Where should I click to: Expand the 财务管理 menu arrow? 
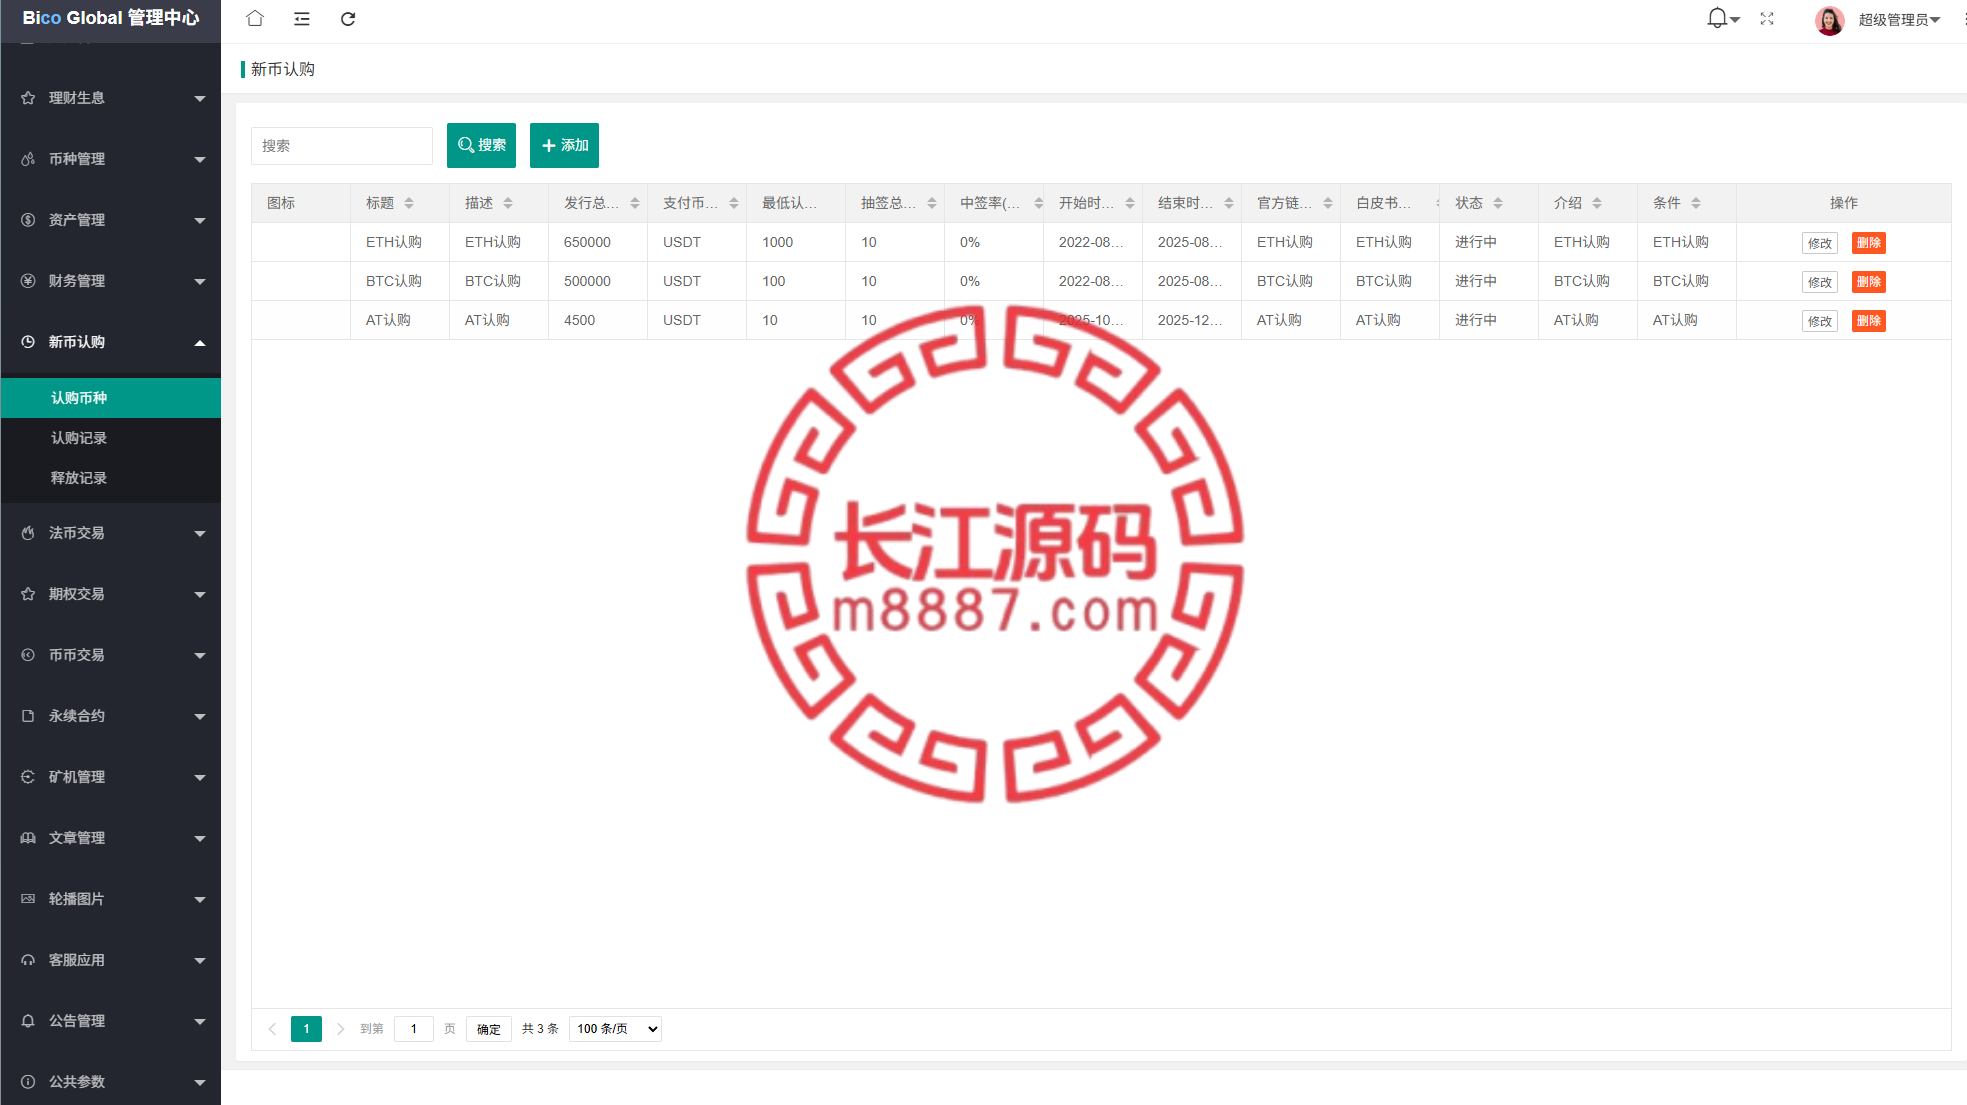tap(200, 282)
